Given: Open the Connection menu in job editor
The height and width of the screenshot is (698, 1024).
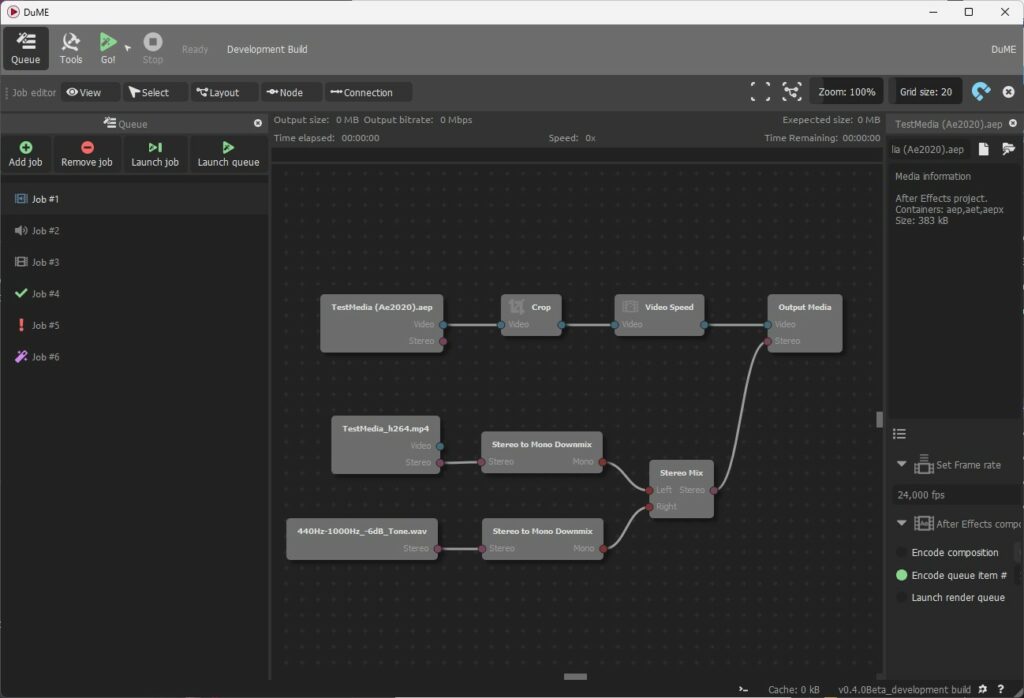Looking at the screenshot, I should (x=367, y=92).
